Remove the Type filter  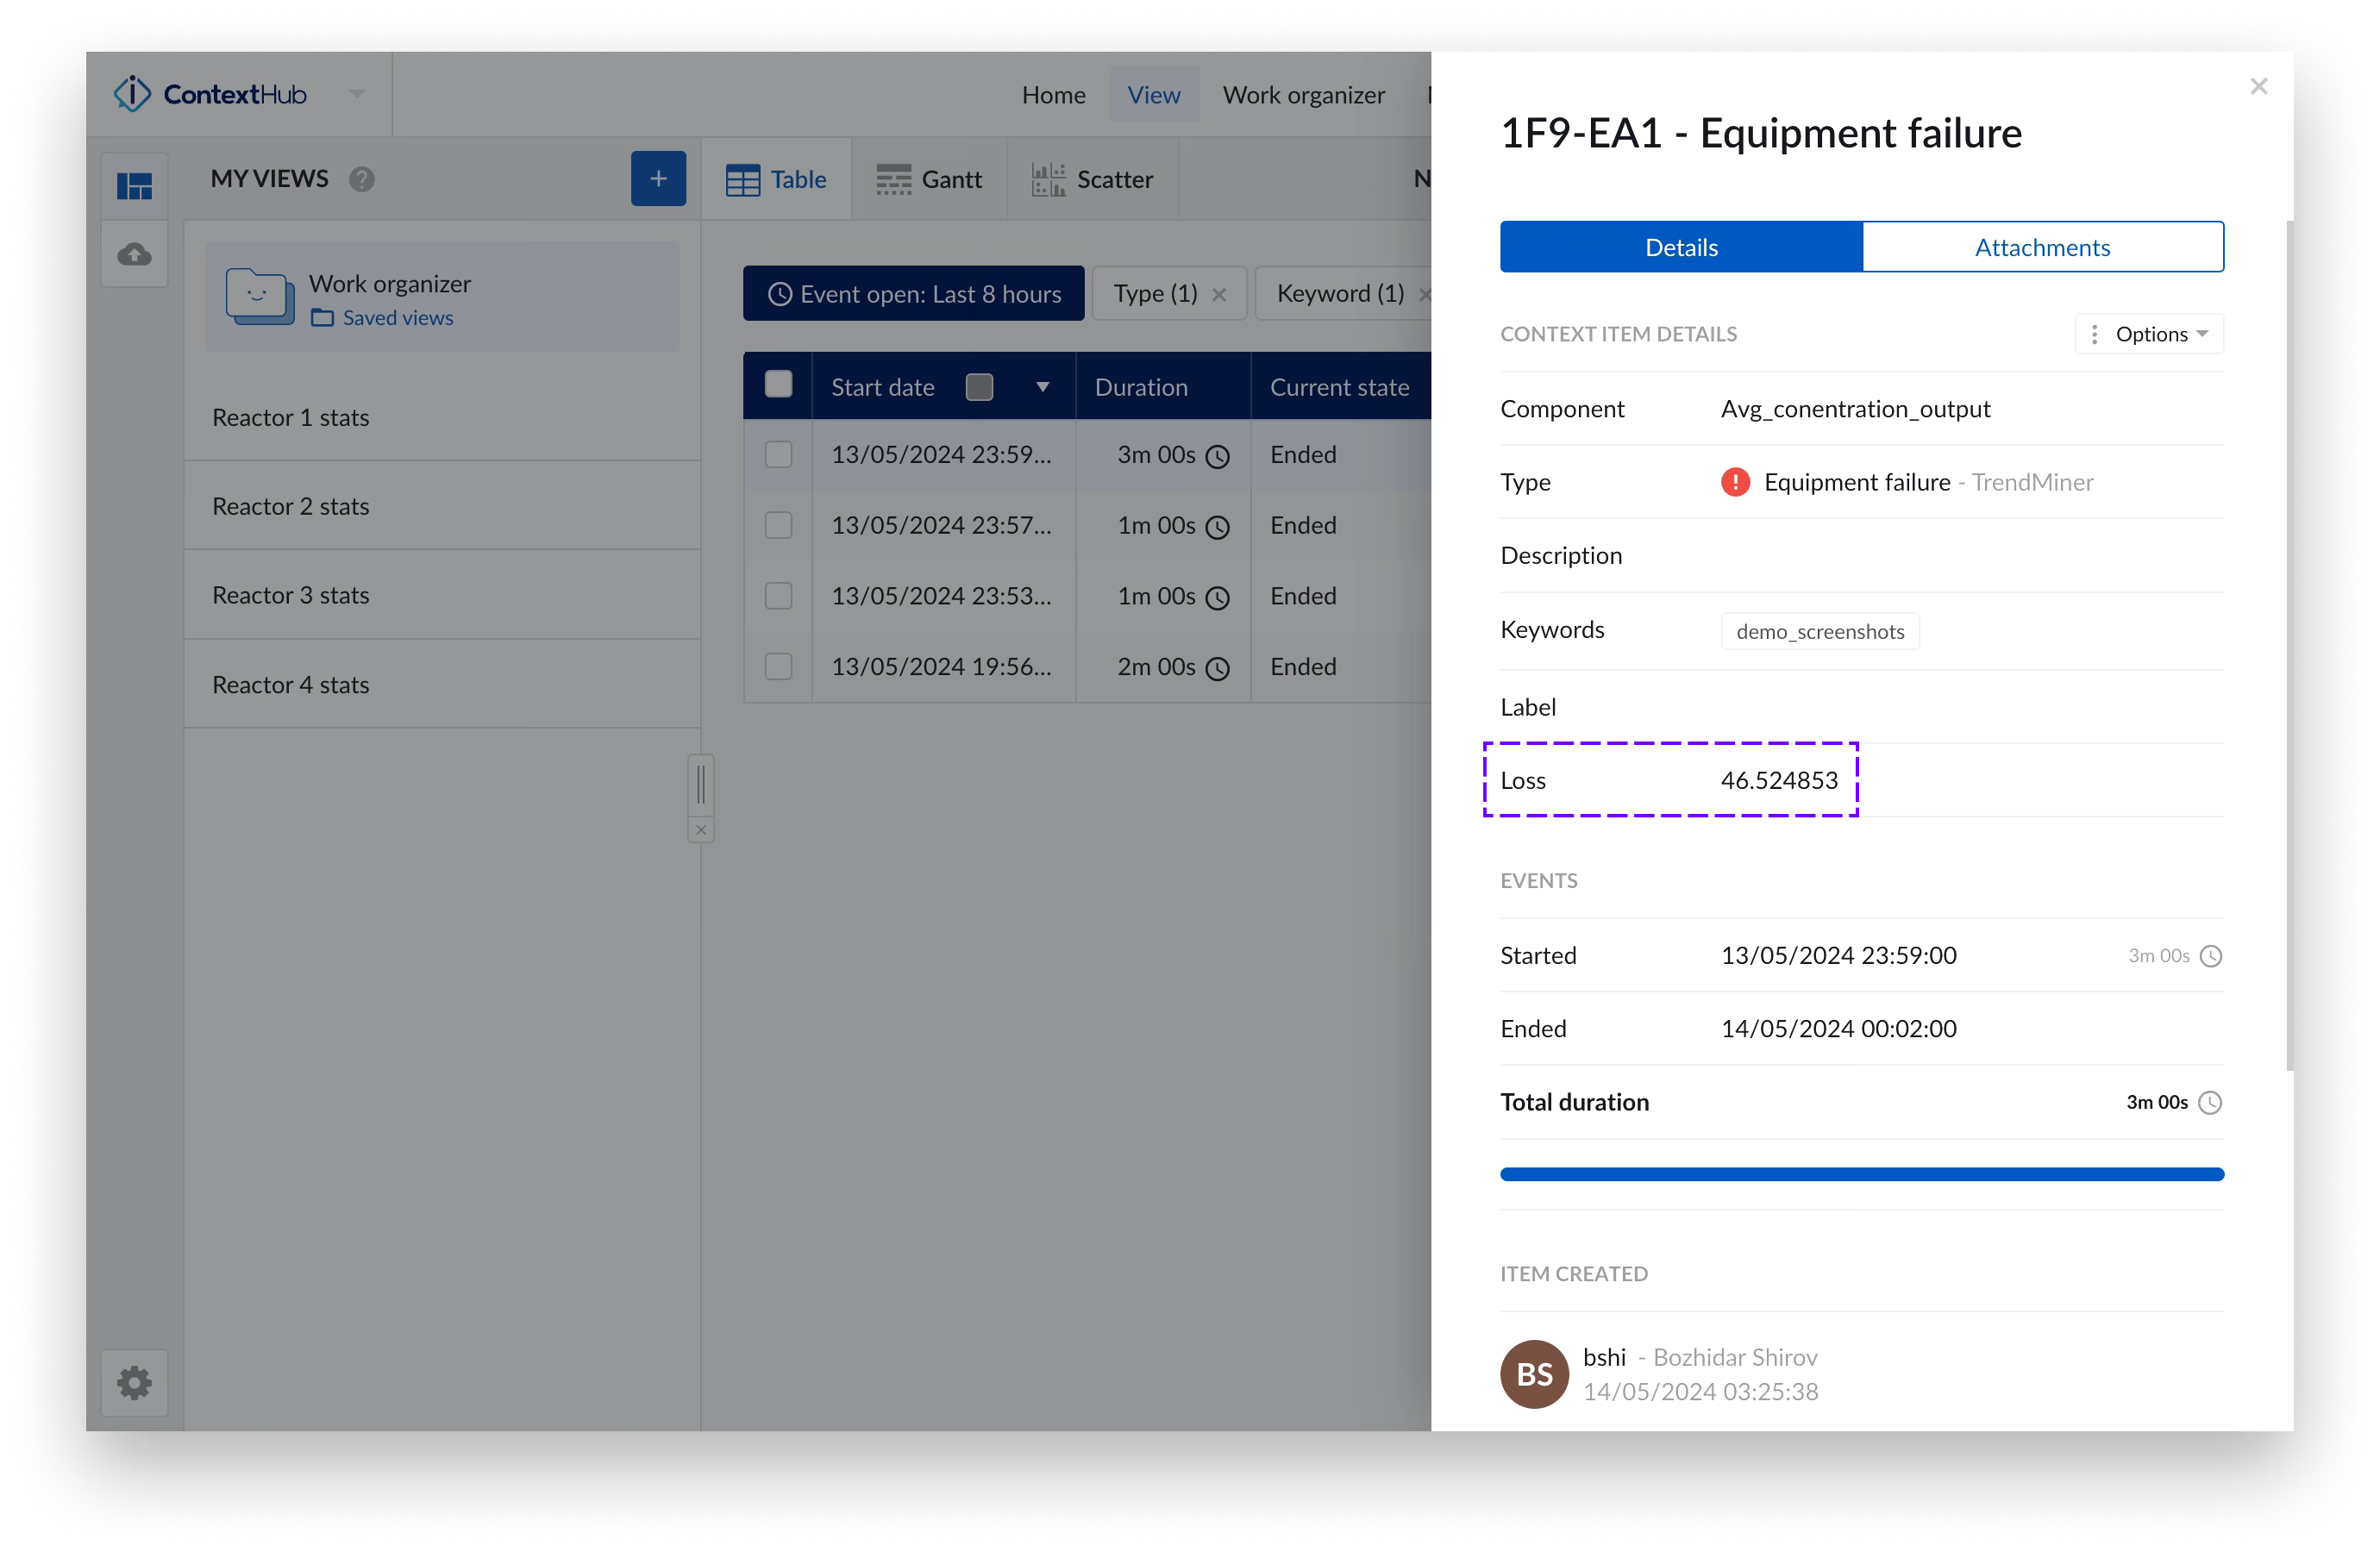point(1219,294)
